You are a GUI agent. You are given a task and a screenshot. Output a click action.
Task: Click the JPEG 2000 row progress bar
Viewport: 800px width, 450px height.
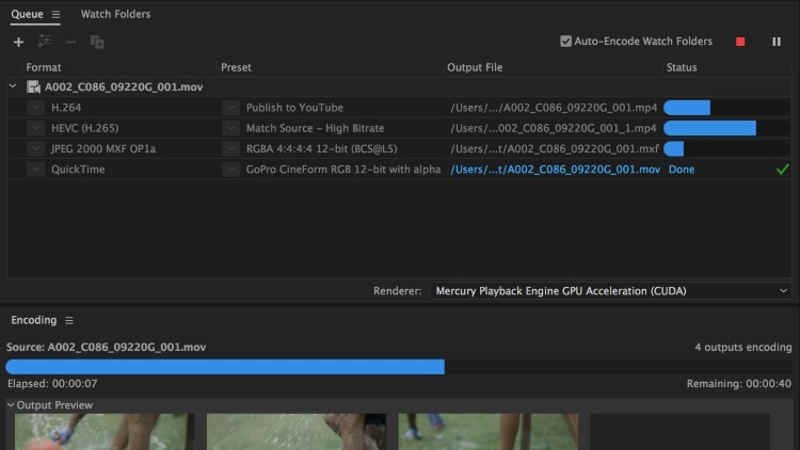click(x=727, y=149)
